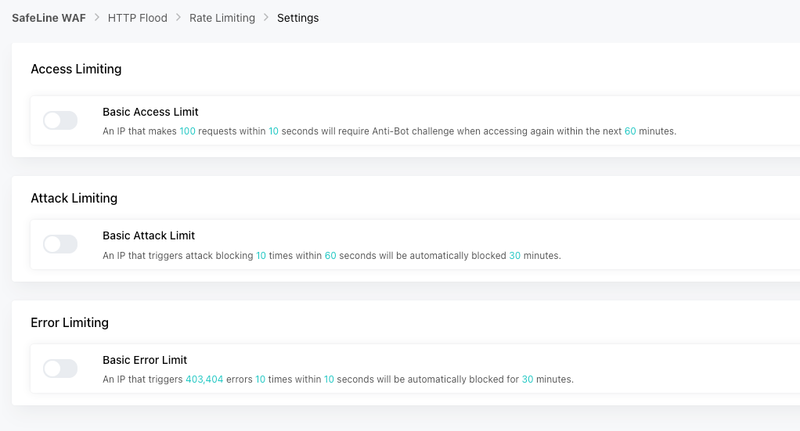This screenshot has width=800, height=431.
Task: Change the attack limit 60 seconds value
Action: 330,256
